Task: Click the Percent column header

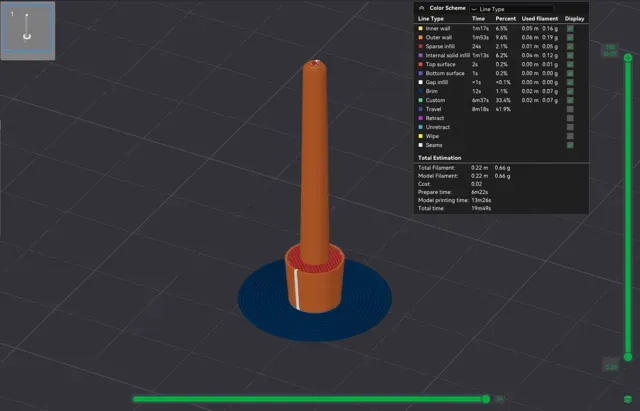Action: click(x=506, y=19)
